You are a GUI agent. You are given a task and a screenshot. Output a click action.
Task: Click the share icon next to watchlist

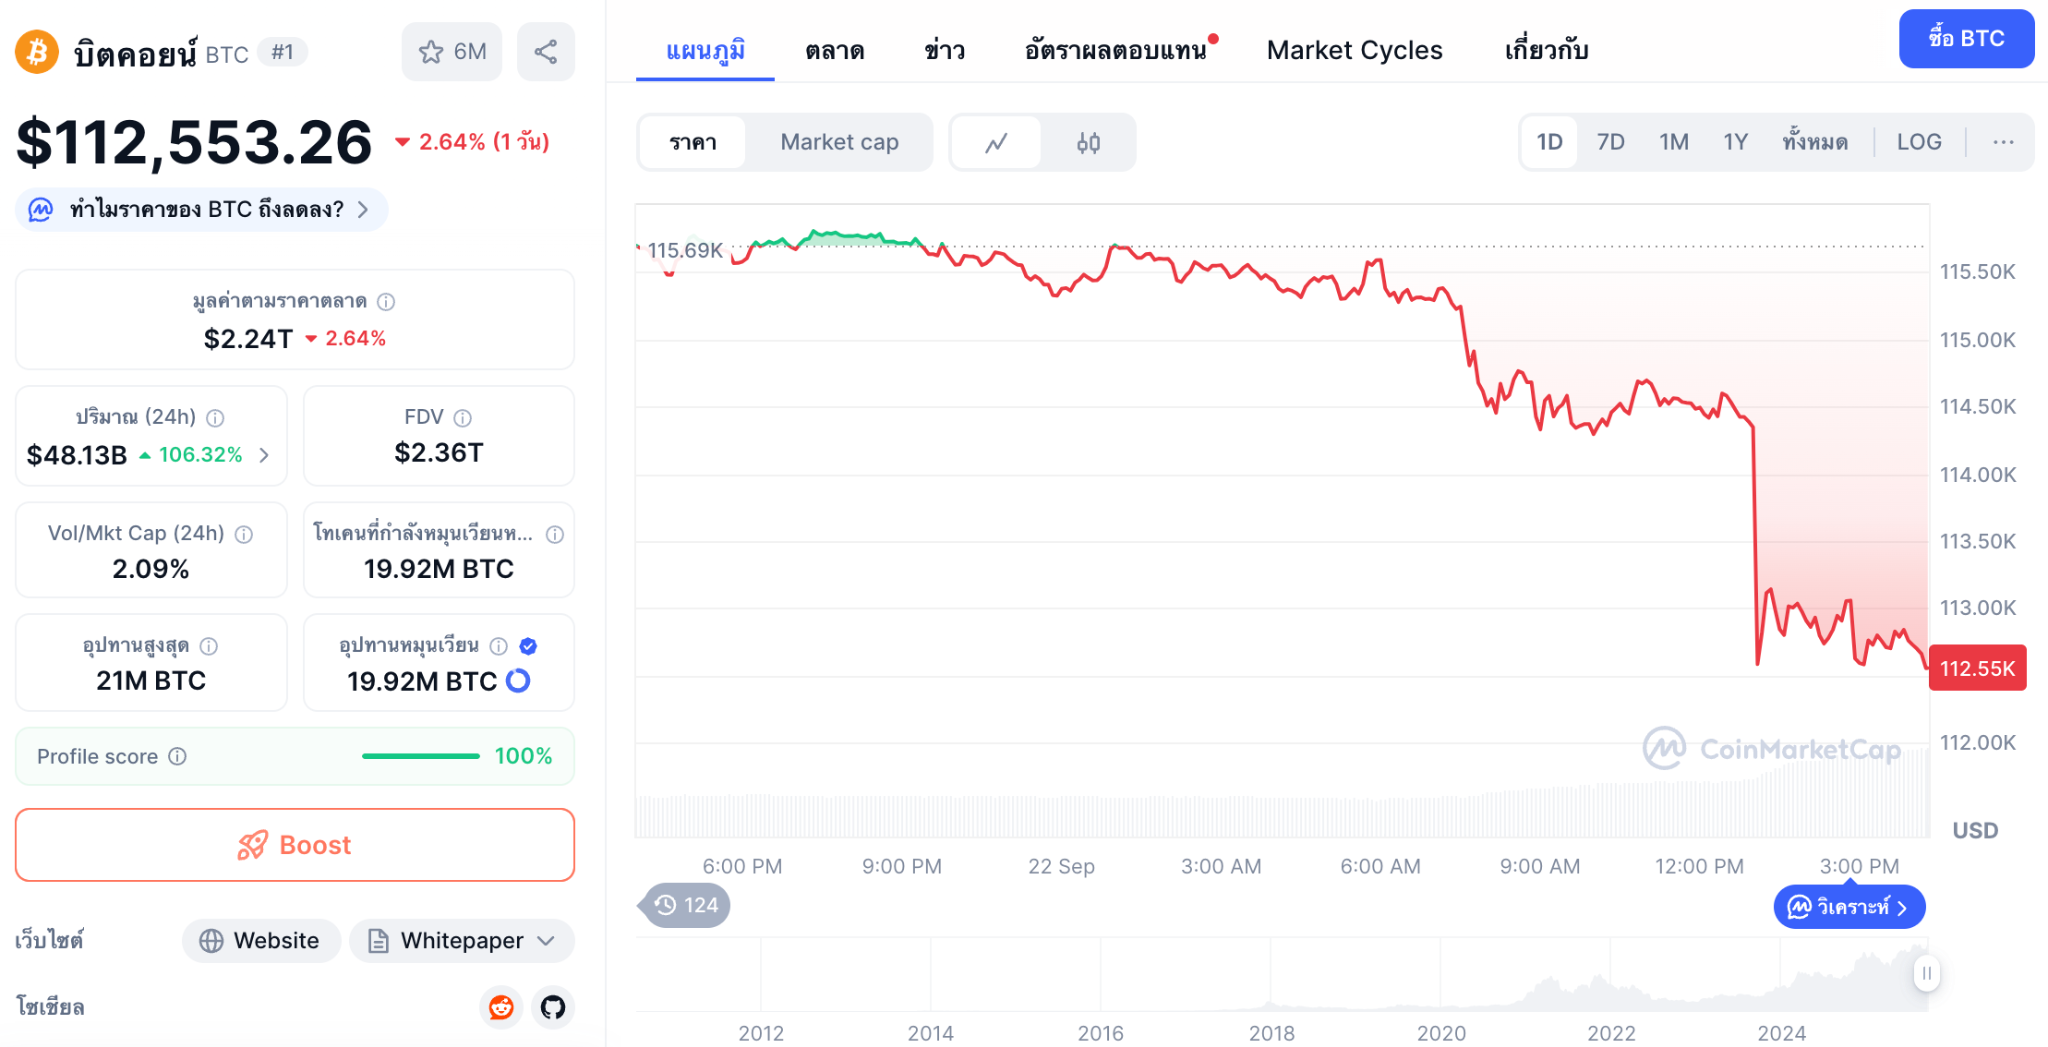coord(545,52)
